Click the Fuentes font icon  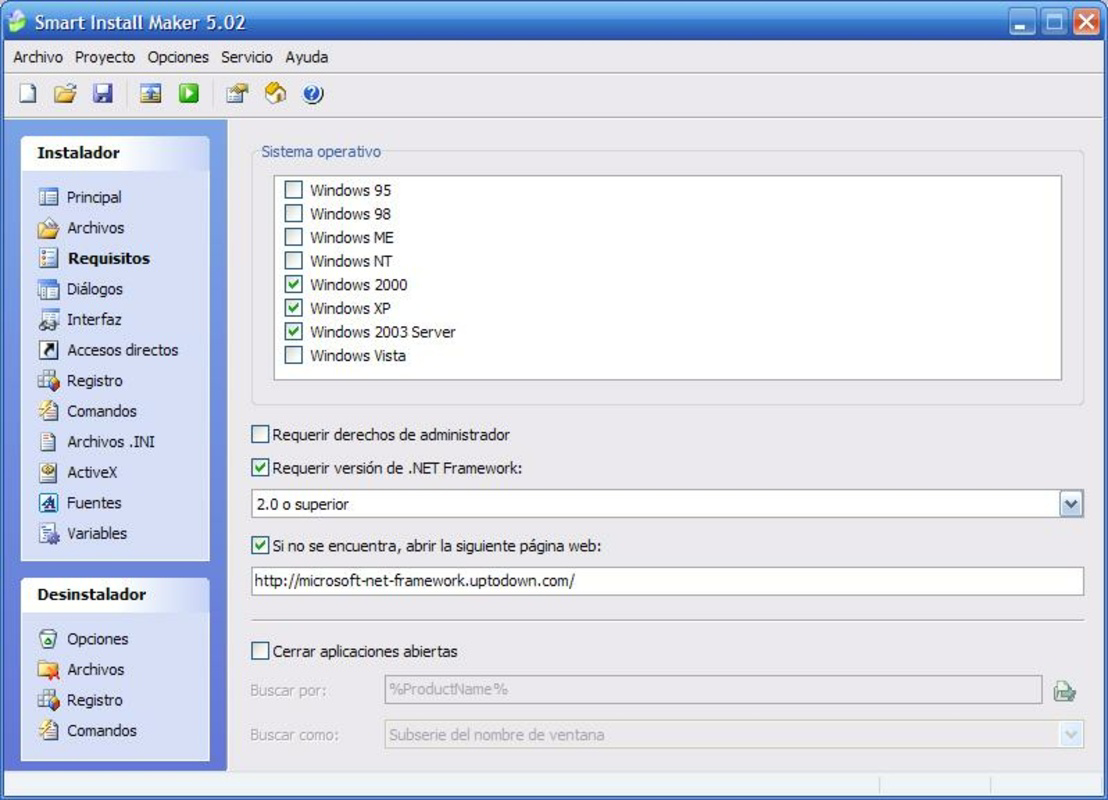(48, 502)
